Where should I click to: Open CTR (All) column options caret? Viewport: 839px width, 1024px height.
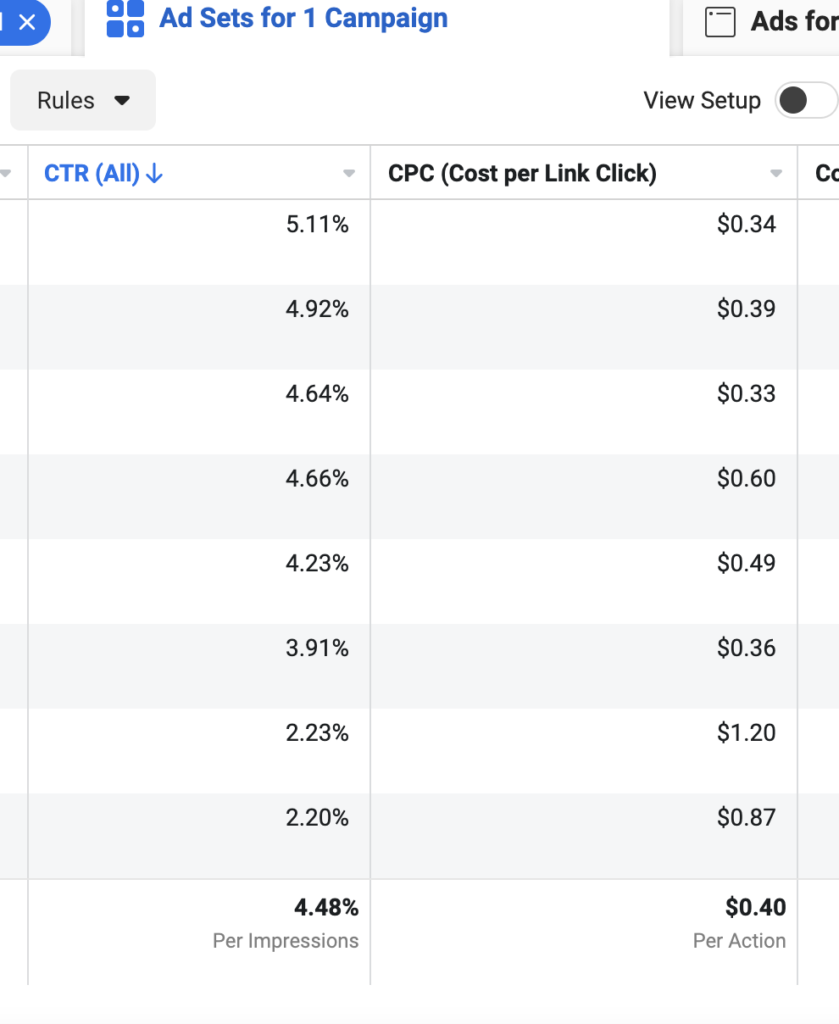click(349, 174)
